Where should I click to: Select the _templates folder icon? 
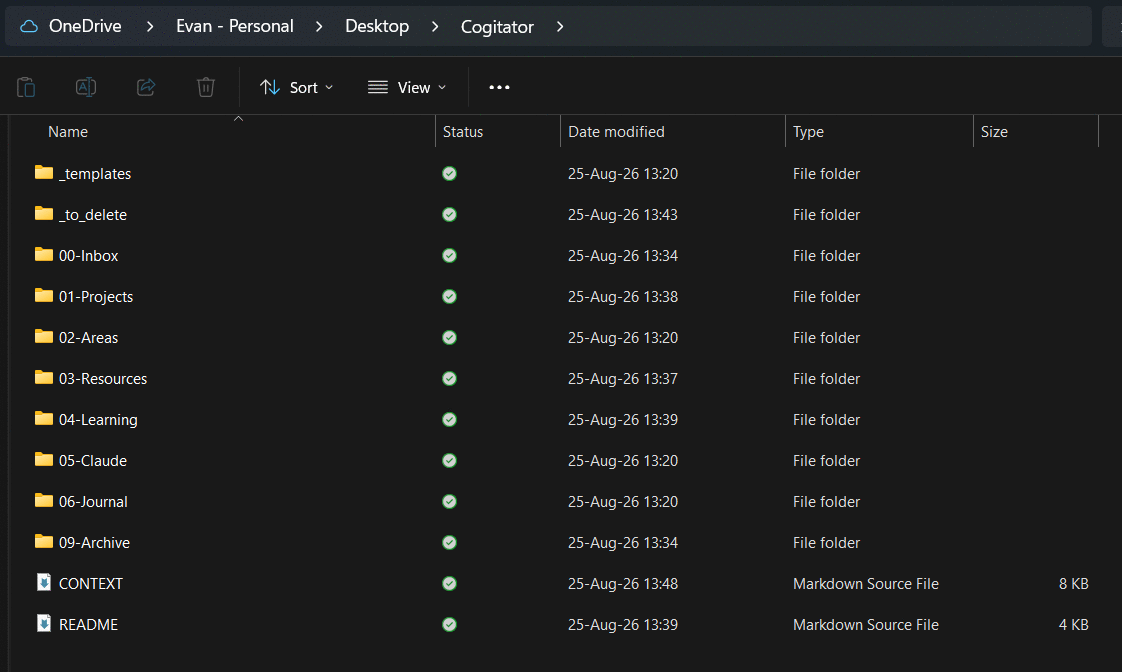pos(44,172)
